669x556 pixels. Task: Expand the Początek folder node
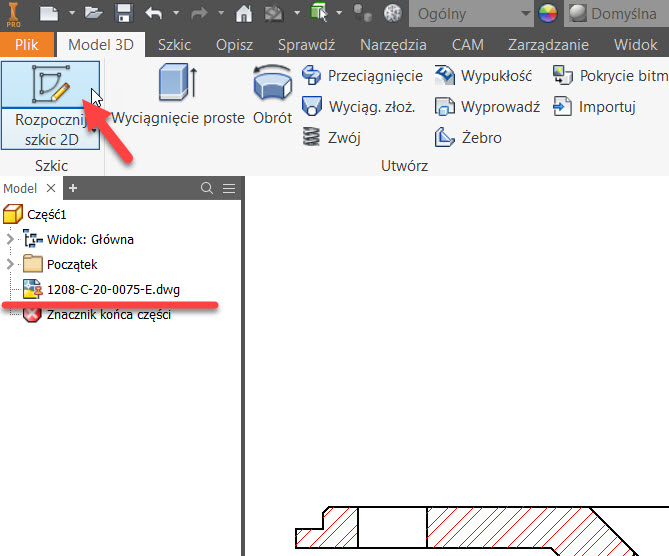pos(11,264)
